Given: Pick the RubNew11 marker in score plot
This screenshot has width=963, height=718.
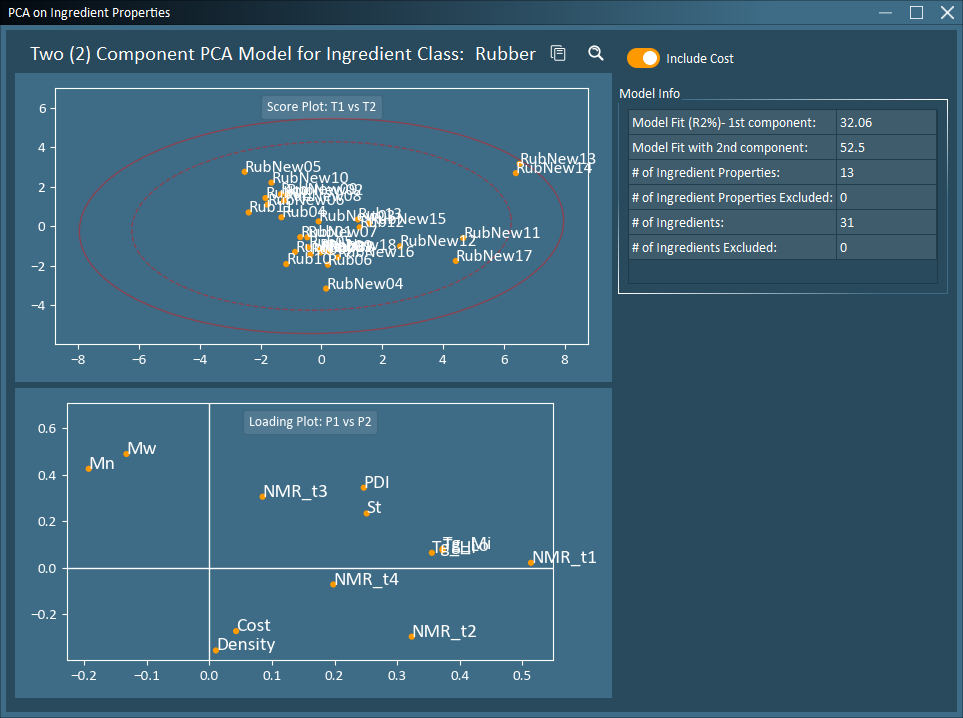Looking at the screenshot, I should [x=464, y=237].
